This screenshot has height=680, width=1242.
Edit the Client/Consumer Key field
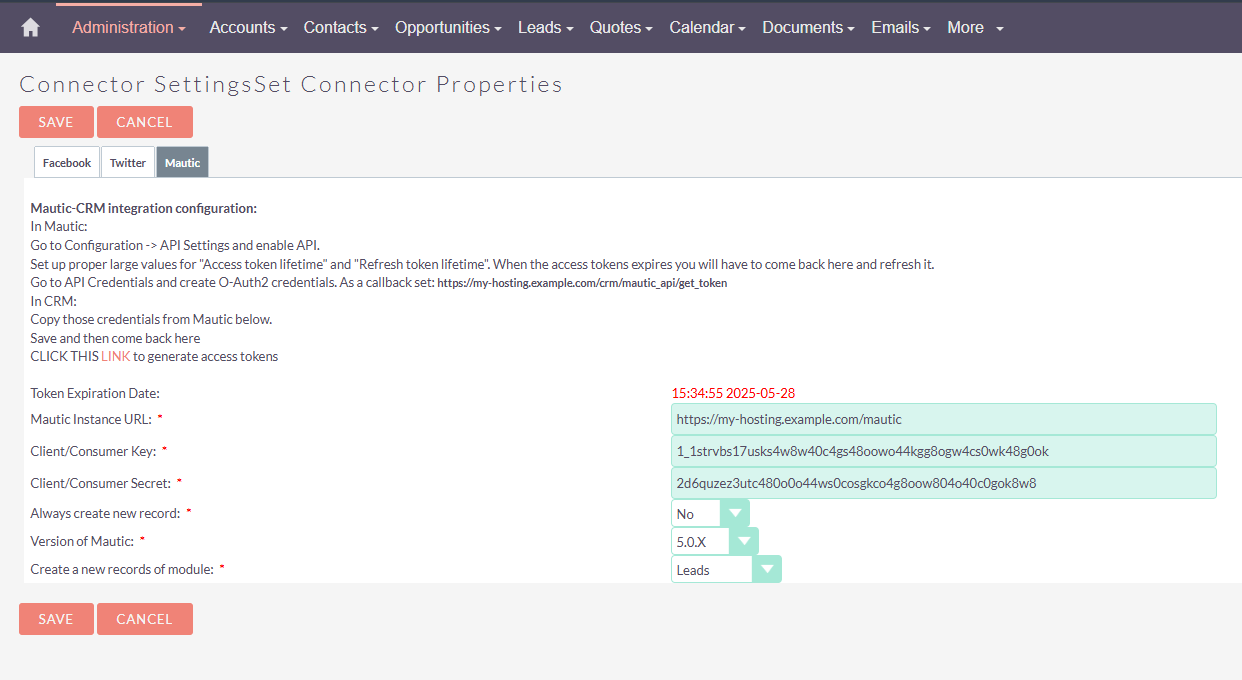click(x=944, y=451)
